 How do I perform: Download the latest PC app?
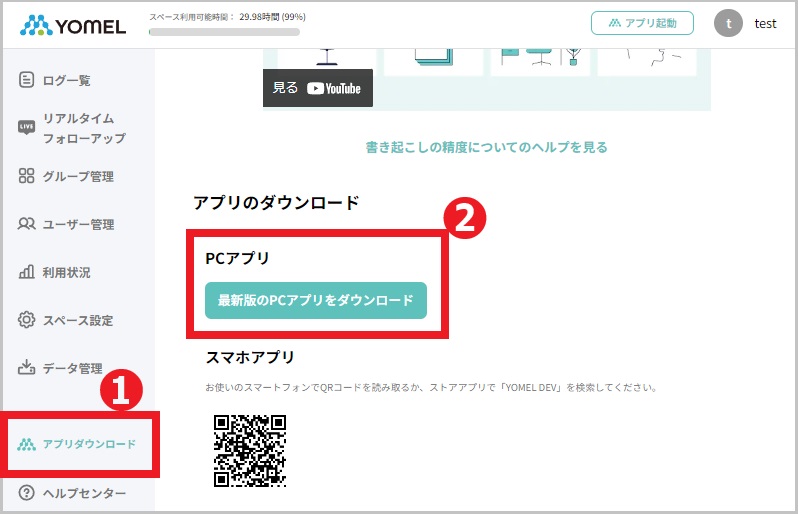pyautogui.click(x=316, y=300)
